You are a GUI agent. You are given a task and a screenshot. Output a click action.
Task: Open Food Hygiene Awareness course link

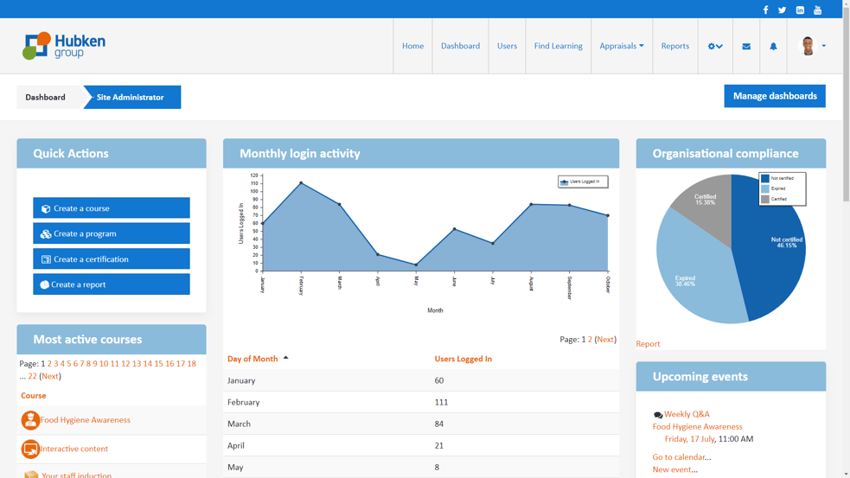click(85, 420)
